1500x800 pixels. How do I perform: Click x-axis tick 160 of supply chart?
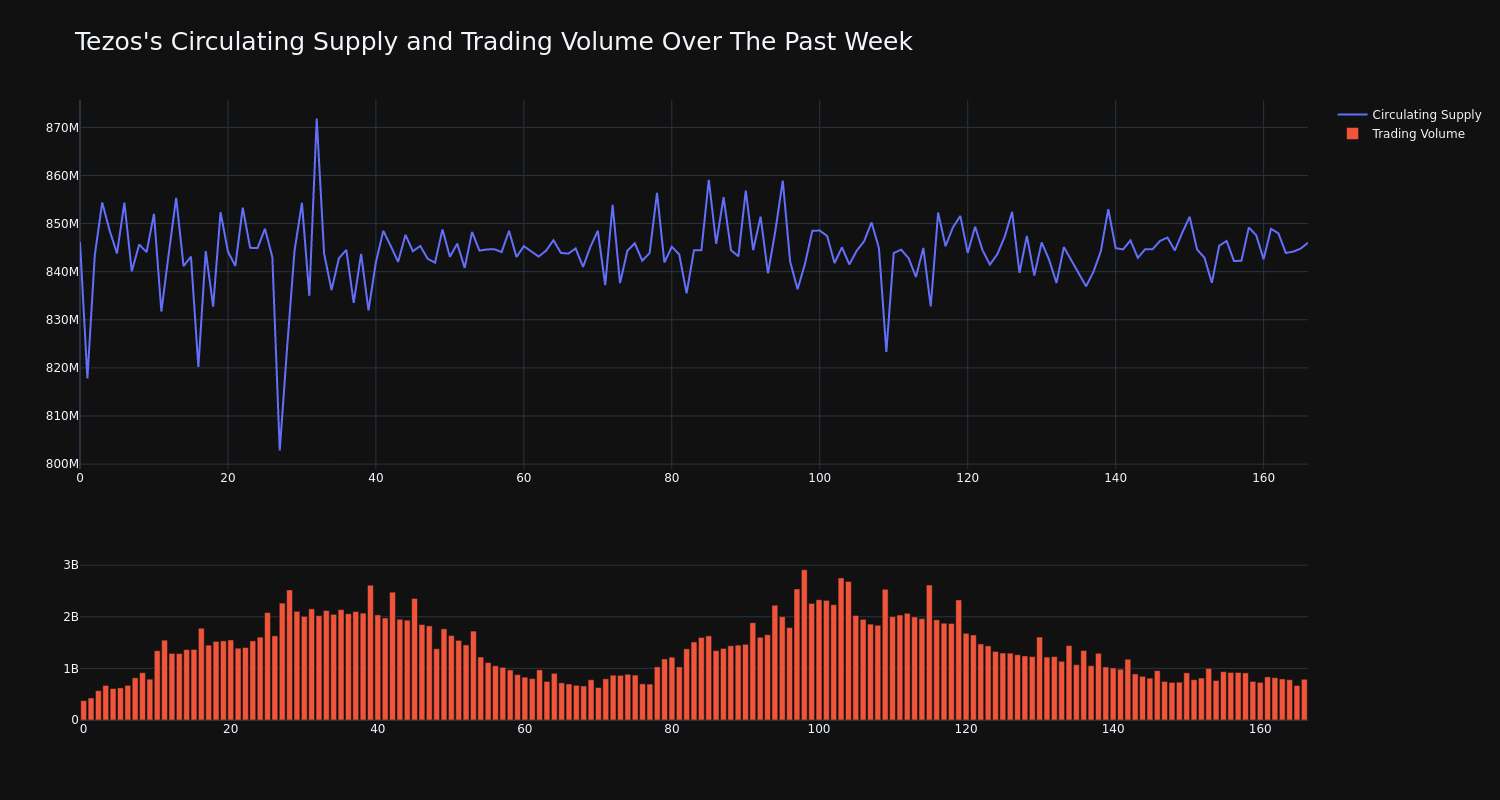coord(1263,478)
